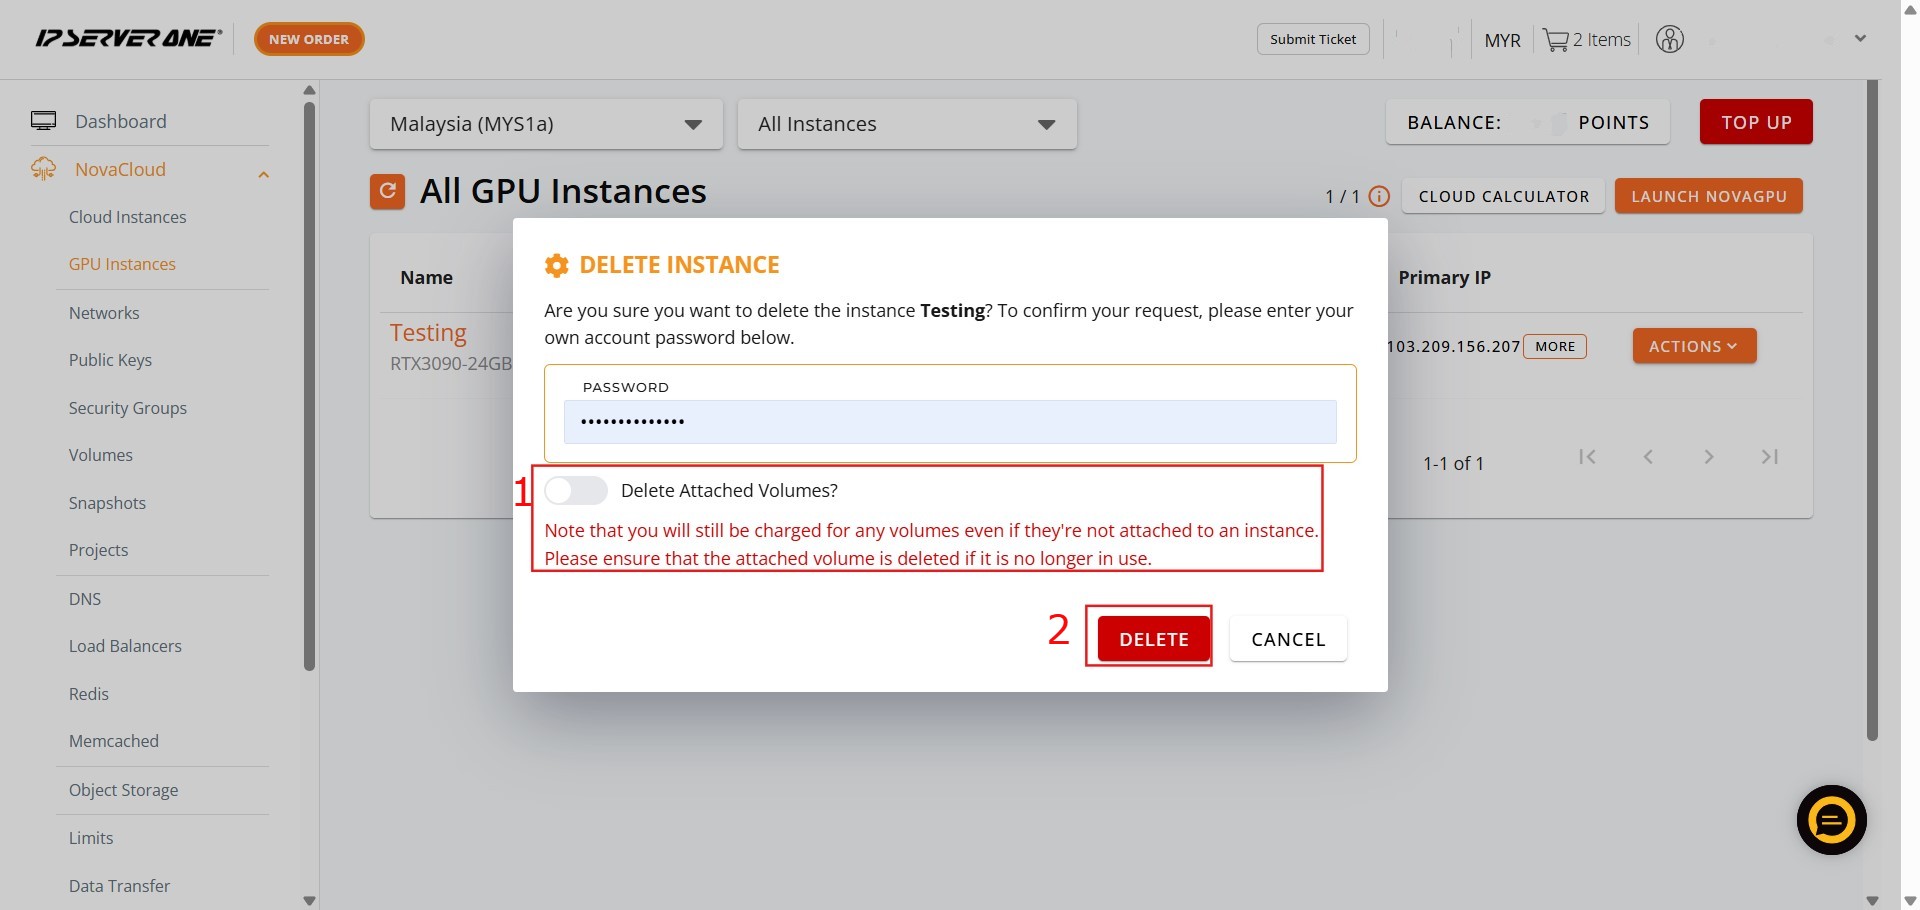Confirm deletion with the Delete button
Image resolution: width=1920 pixels, height=910 pixels.
pyautogui.click(x=1153, y=639)
